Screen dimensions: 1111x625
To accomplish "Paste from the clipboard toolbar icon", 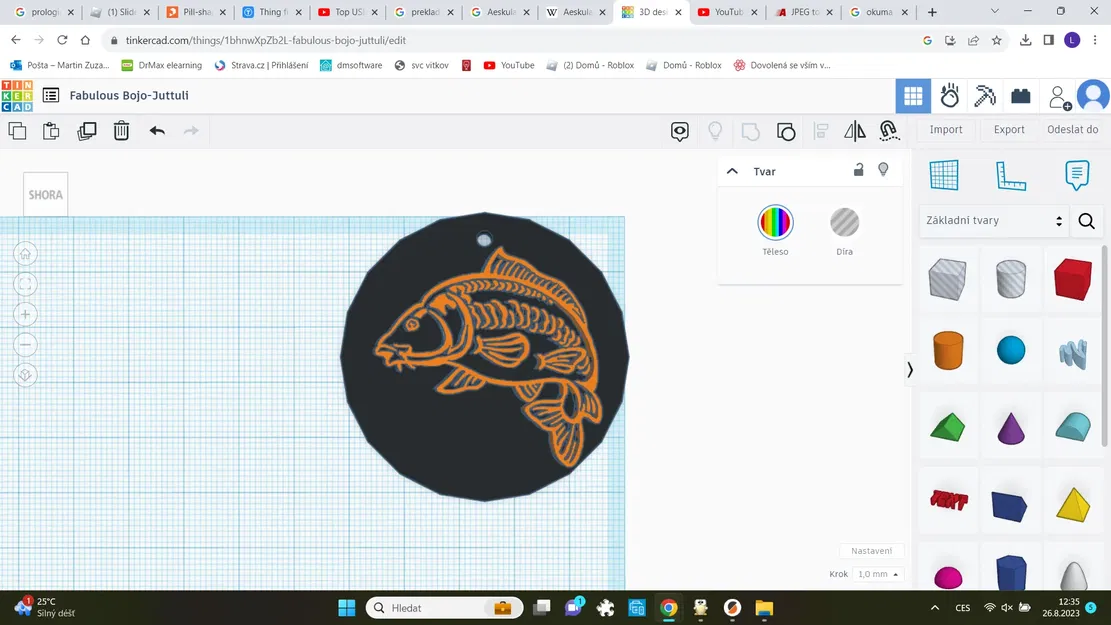I will [x=51, y=130].
